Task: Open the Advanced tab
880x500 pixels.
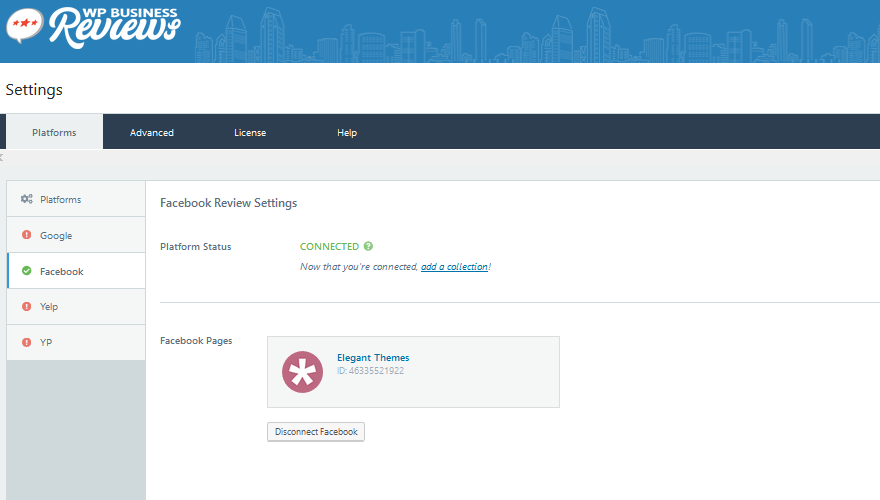Action: [x=152, y=132]
